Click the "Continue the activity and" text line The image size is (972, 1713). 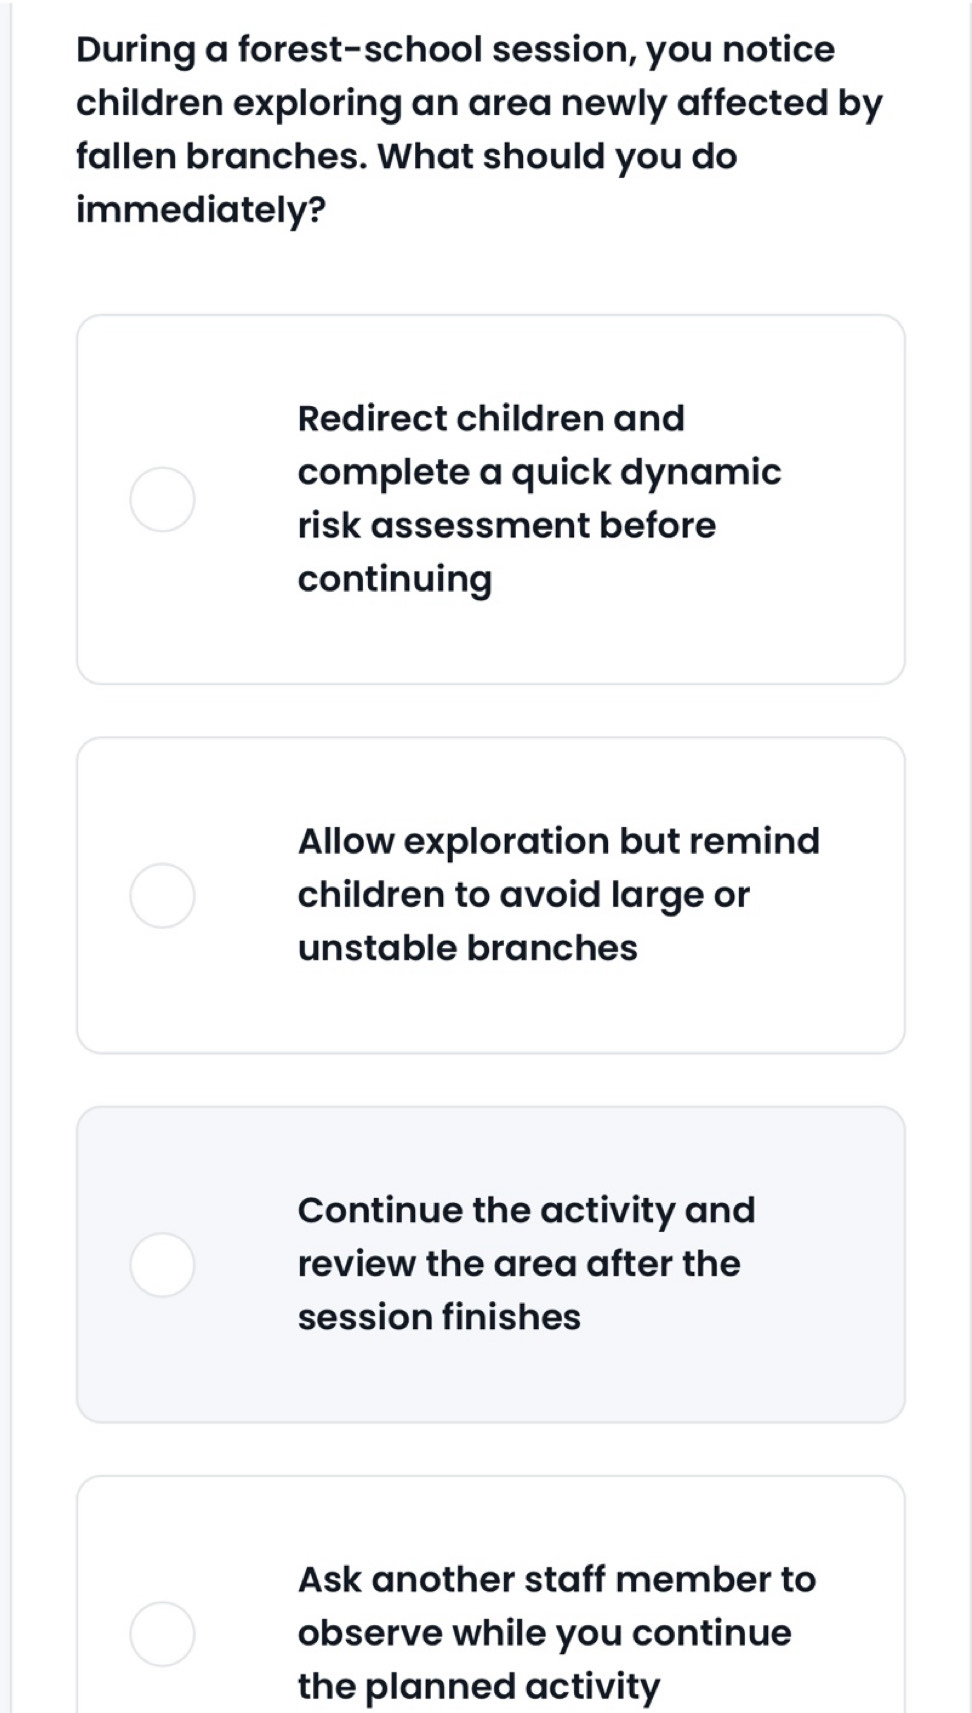[x=527, y=1210]
